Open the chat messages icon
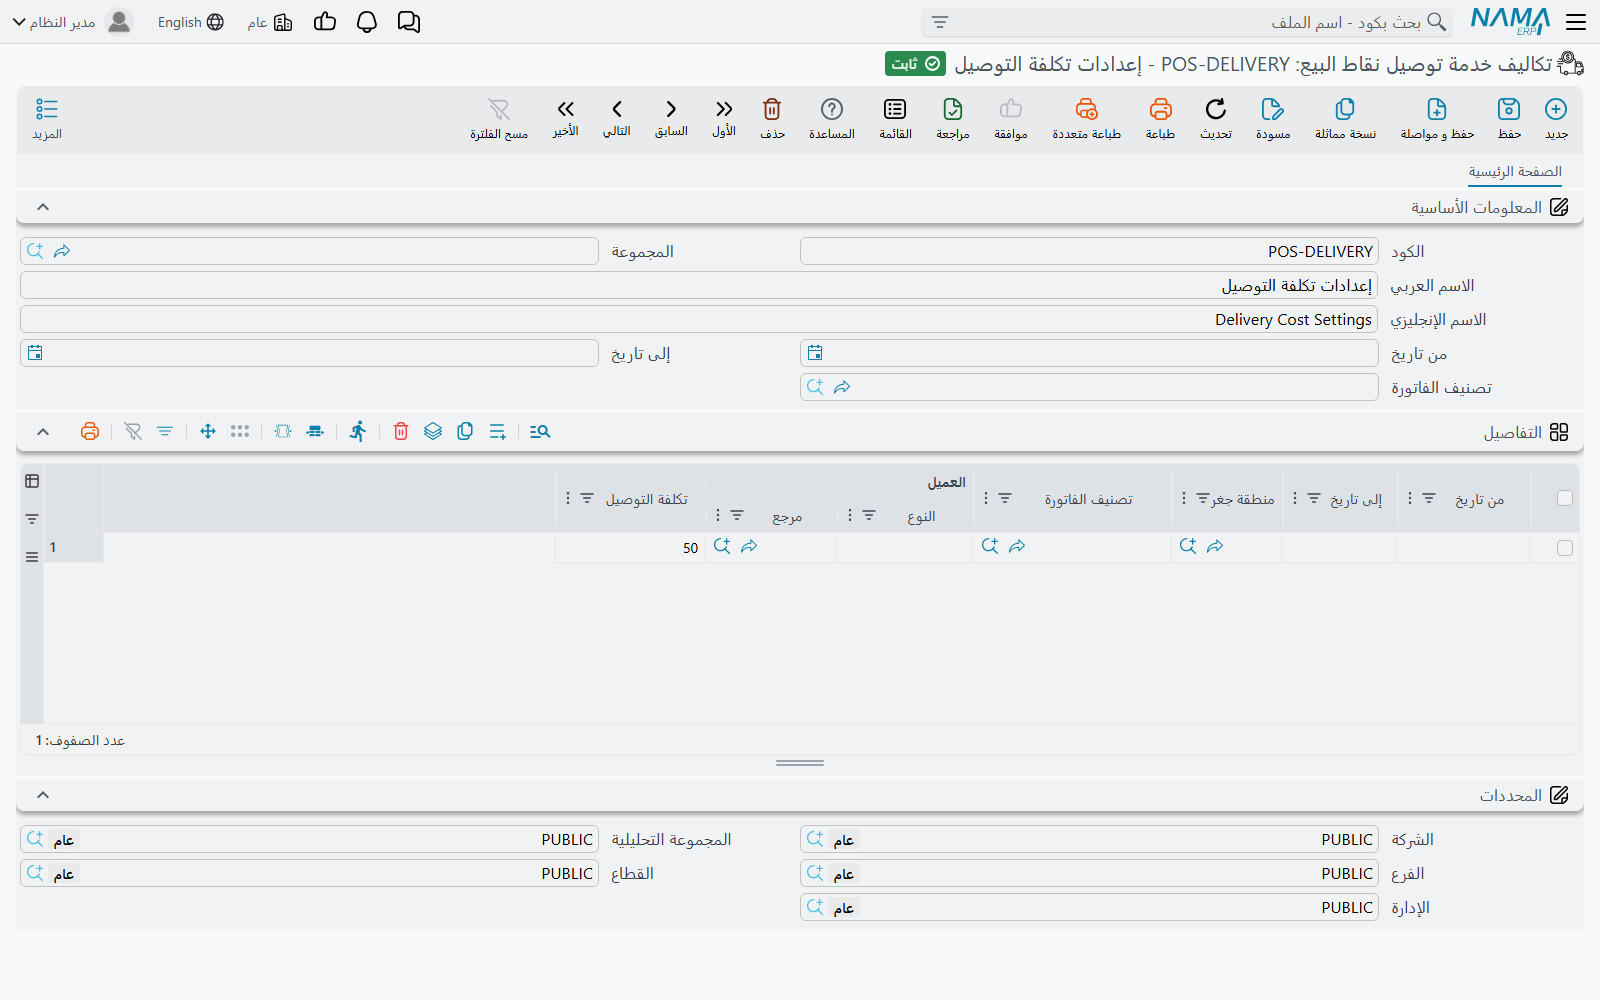1600x1000 pixels. [x=409, y=22]
